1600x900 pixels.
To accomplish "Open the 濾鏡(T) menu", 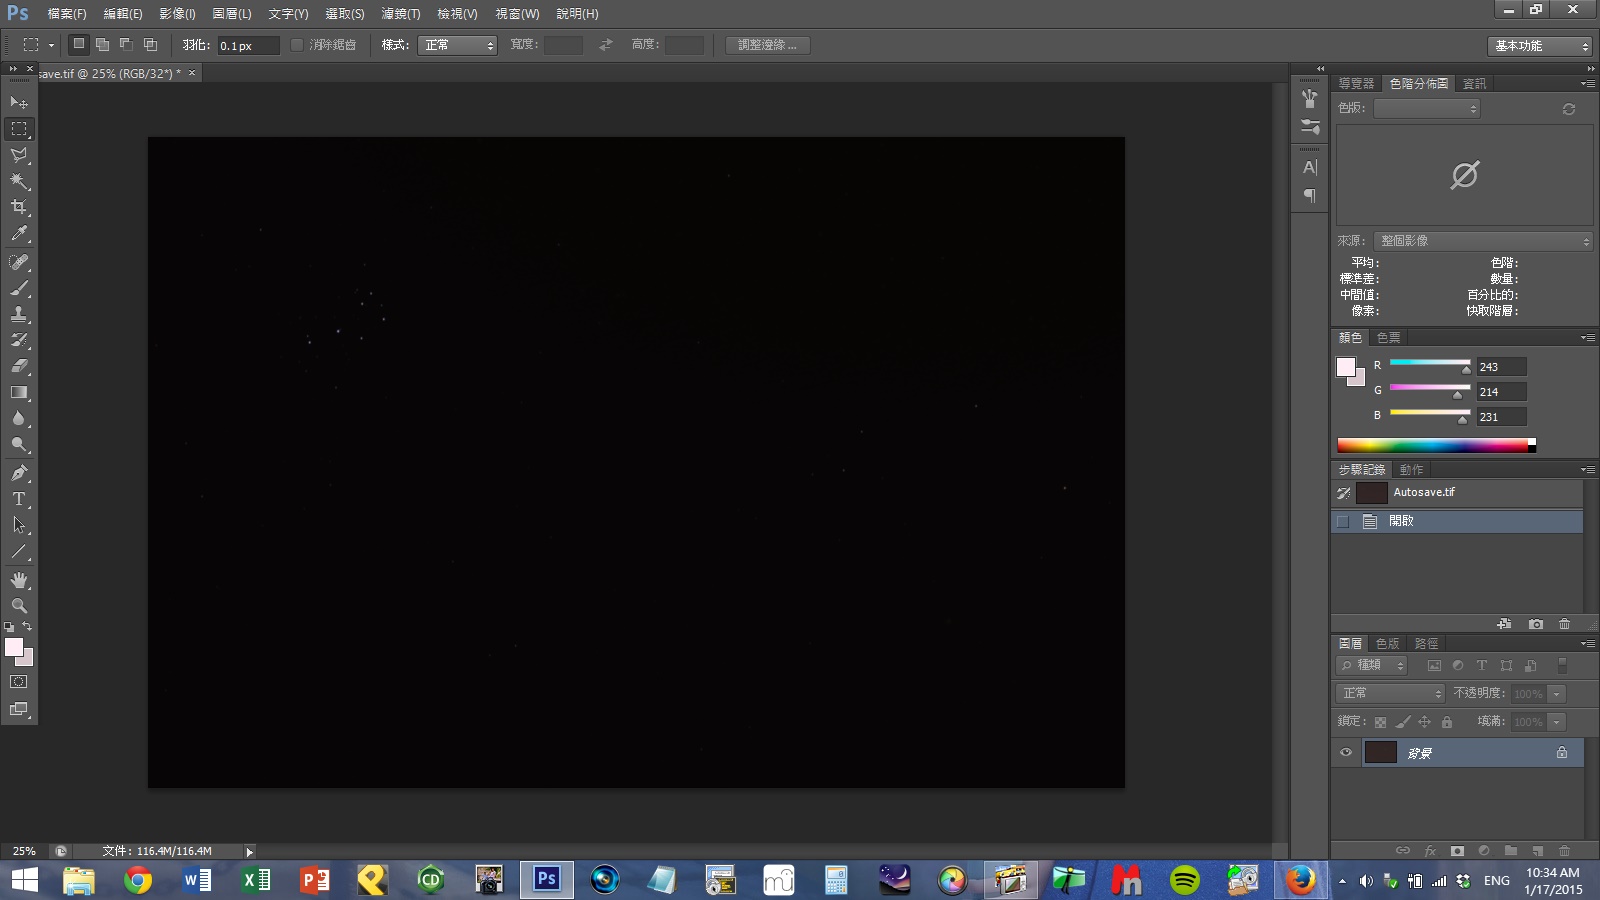I will pos(400,14).
